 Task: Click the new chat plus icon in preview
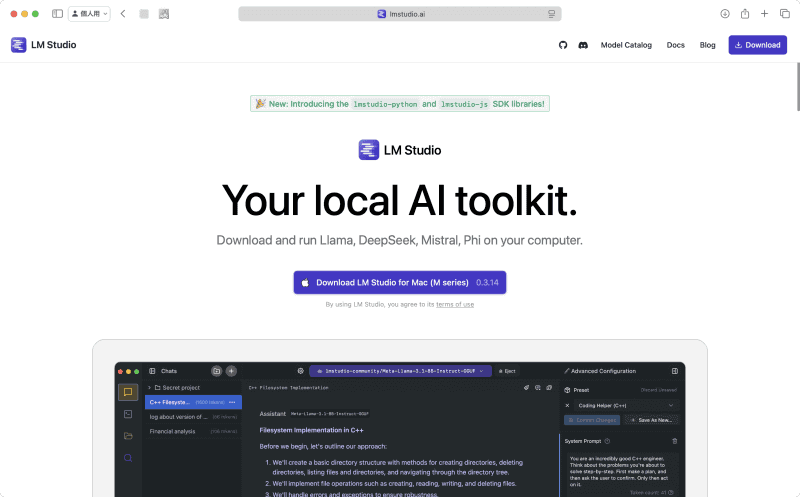pos(231,371)
